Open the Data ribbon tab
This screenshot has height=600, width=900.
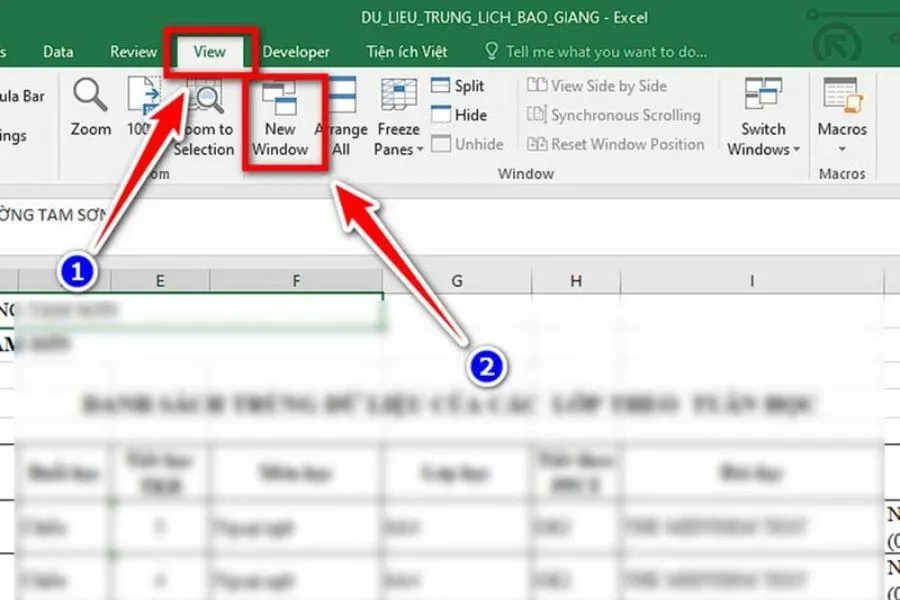tap(58, 52)
